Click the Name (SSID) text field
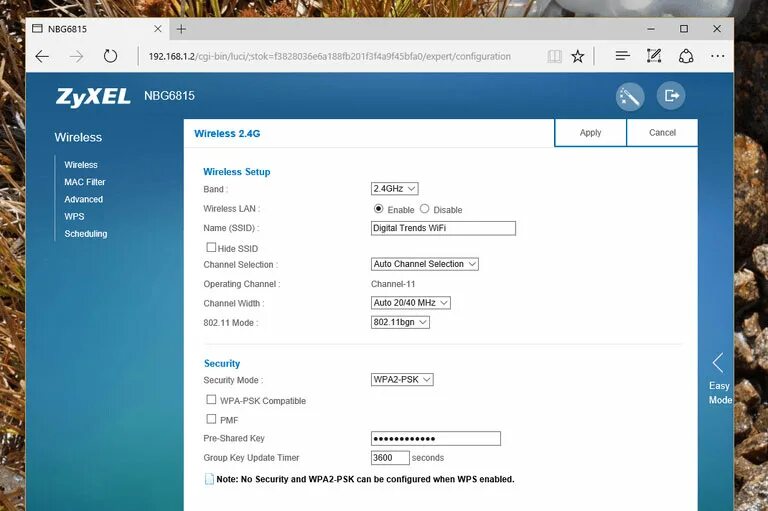Viewport: 768px width, 511px height. [443, 228]
